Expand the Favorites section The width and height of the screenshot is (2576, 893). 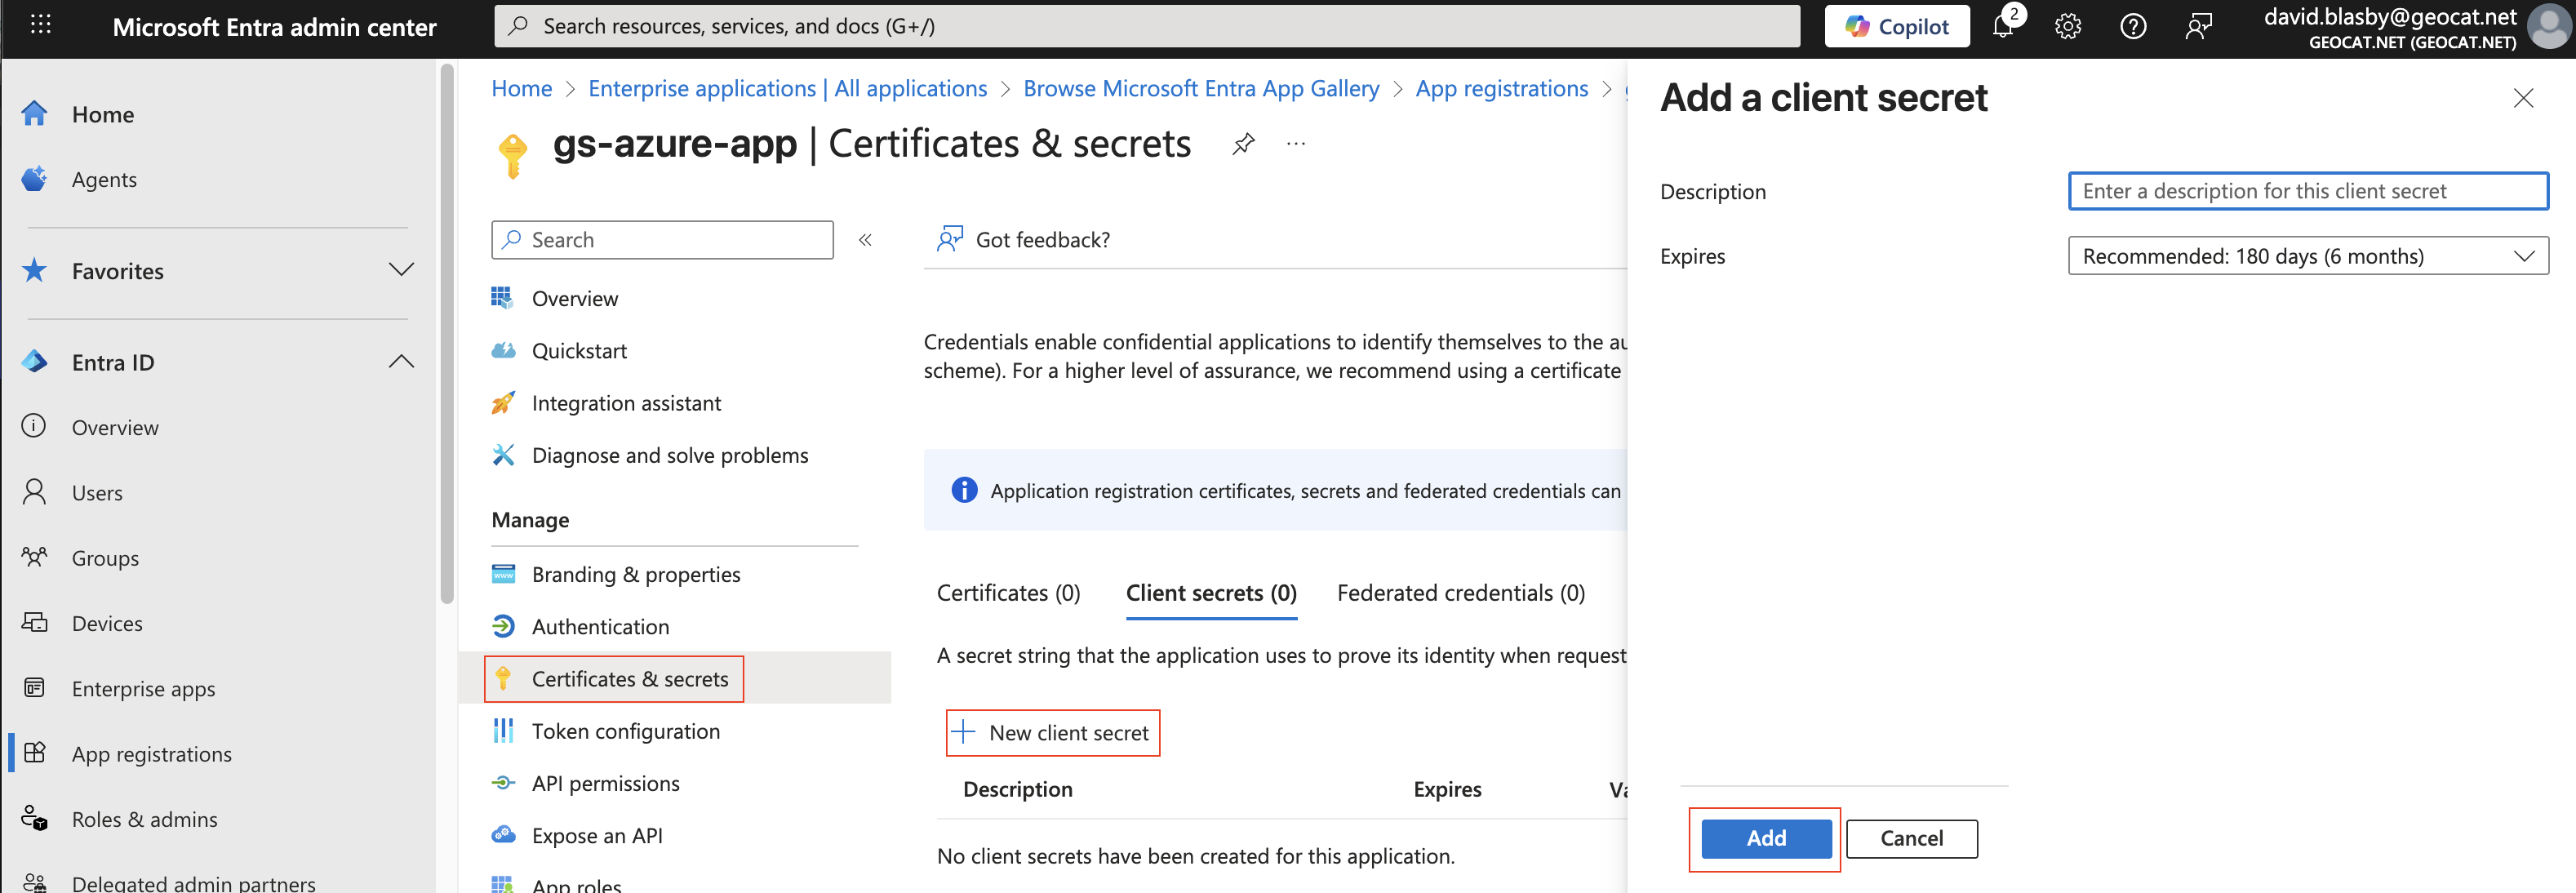400,270
